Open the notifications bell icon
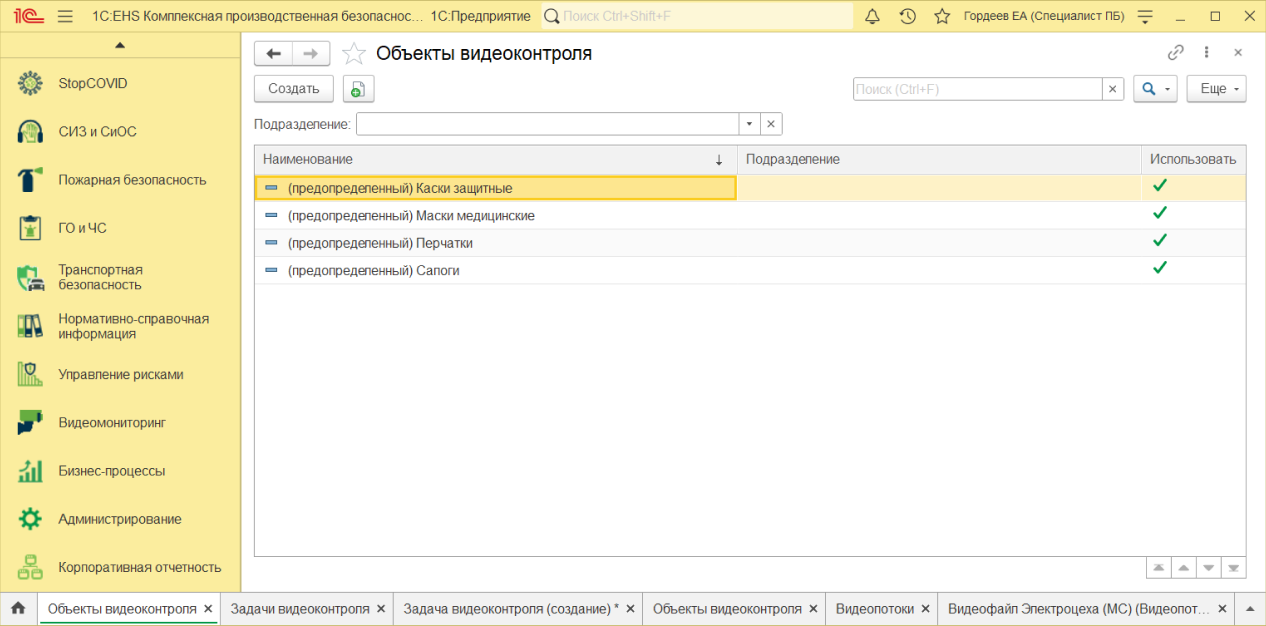Screen dimensions: 1266x626 (872, 16)
